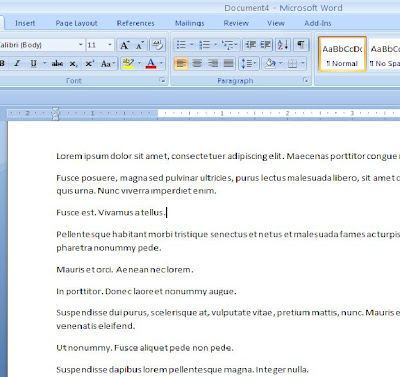Open the highlight color dropdown arrow
400x377 pixels.
click(x=139, y=63)
